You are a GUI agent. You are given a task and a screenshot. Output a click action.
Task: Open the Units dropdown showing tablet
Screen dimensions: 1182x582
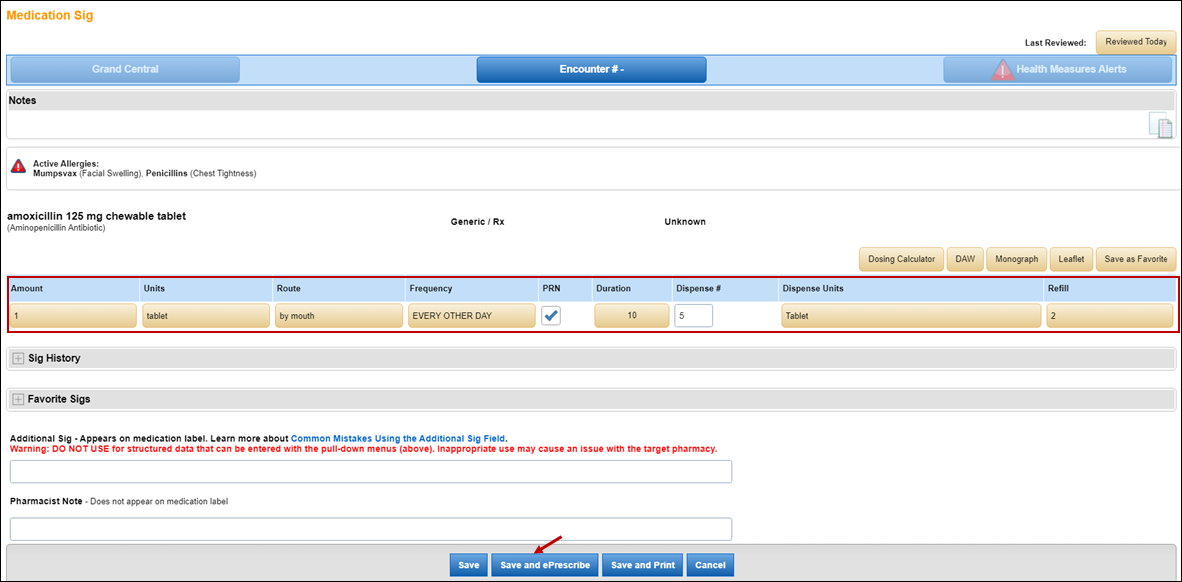[x=205, y=316]
